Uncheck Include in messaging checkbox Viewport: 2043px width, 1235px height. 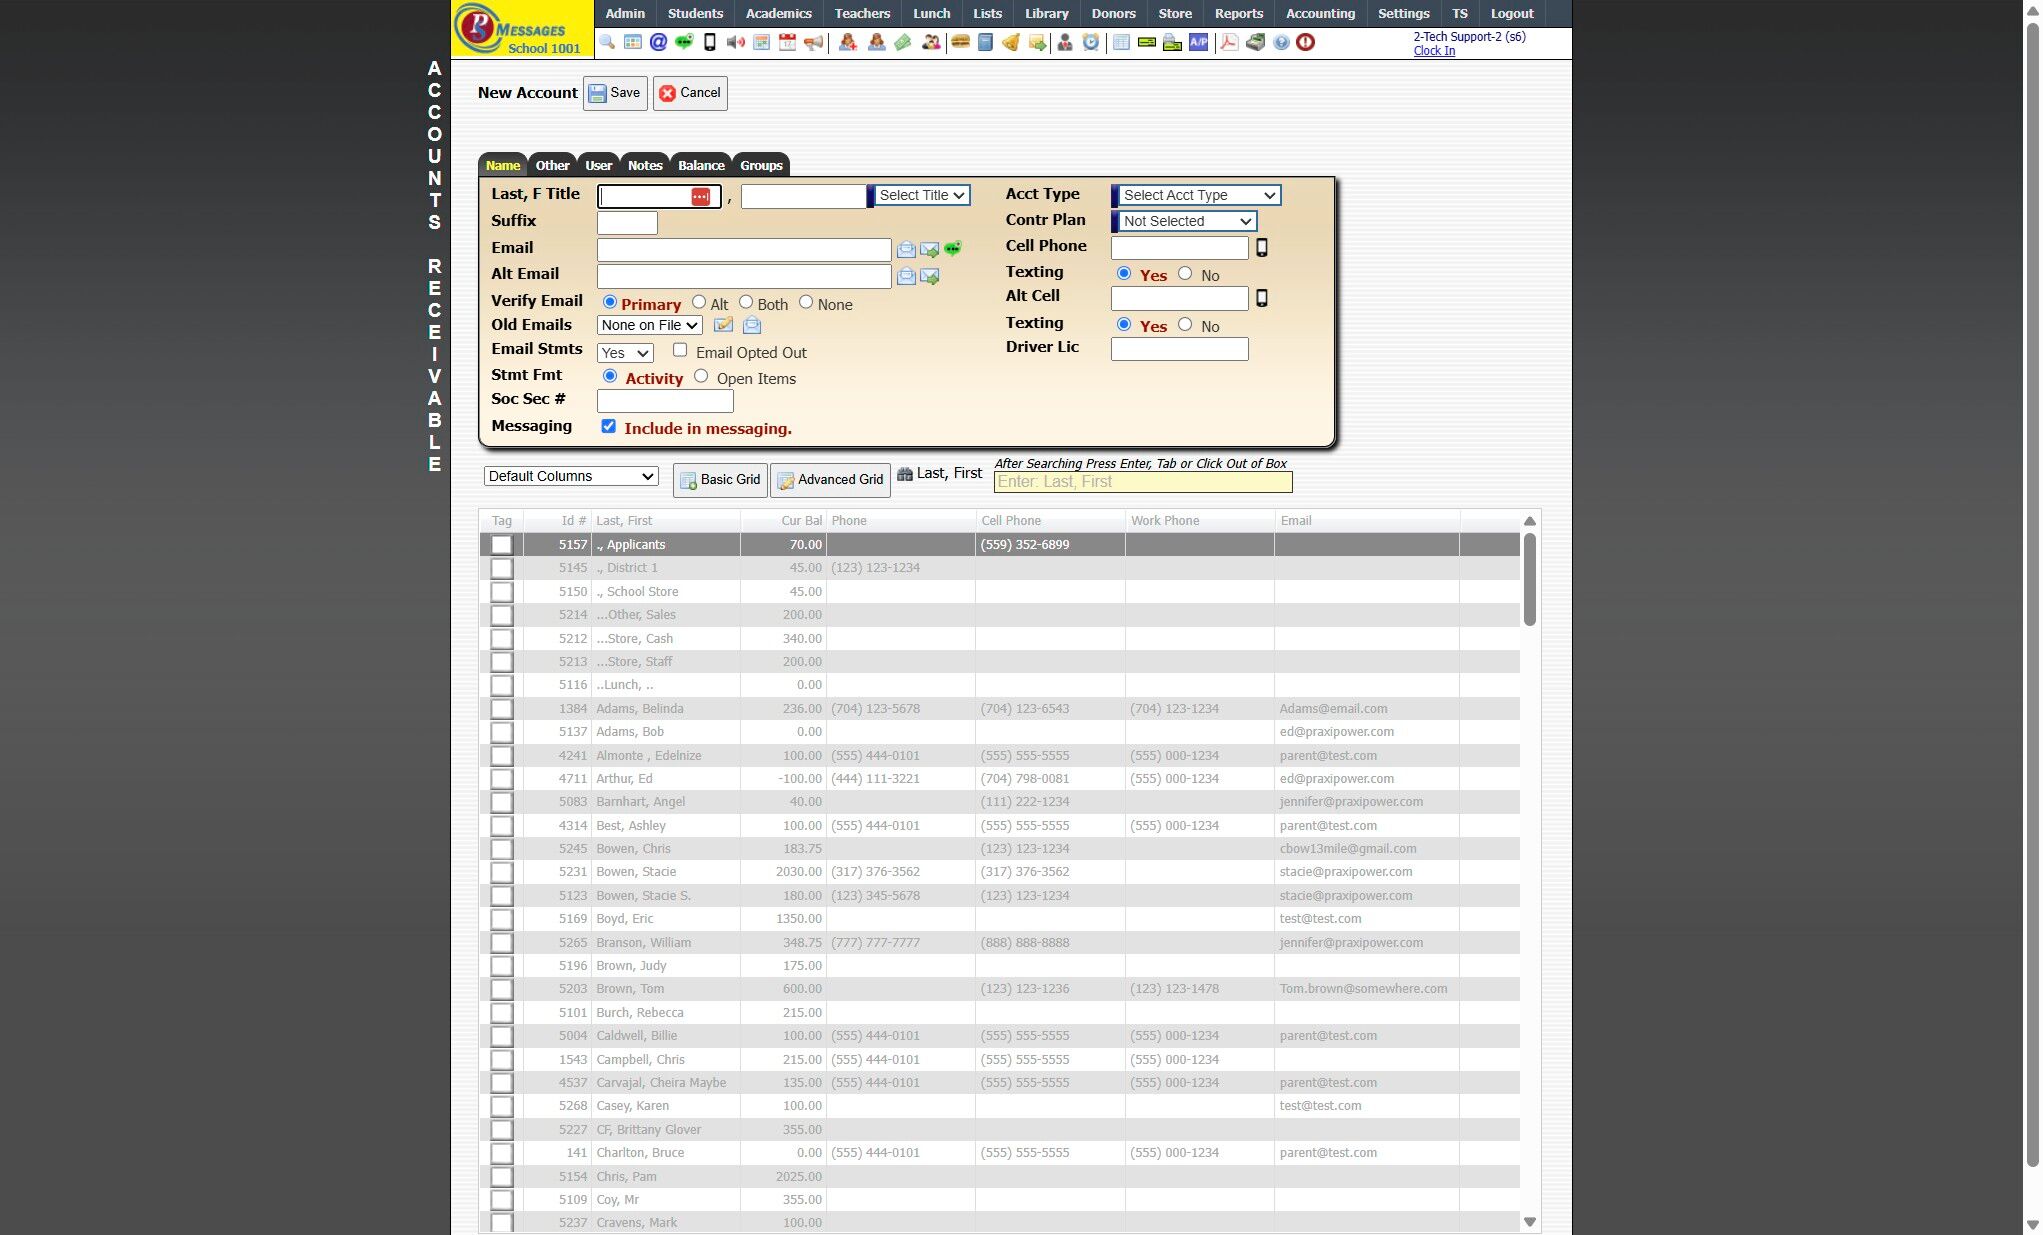[608, 426]
